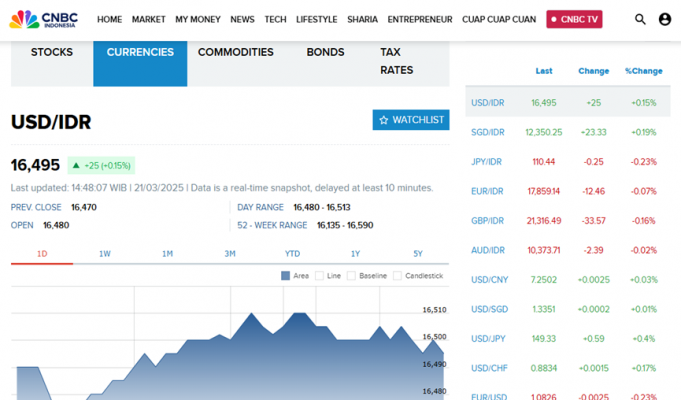Open the GBP/IDR currency pair

pyautogui.click(x=488, y=220)
